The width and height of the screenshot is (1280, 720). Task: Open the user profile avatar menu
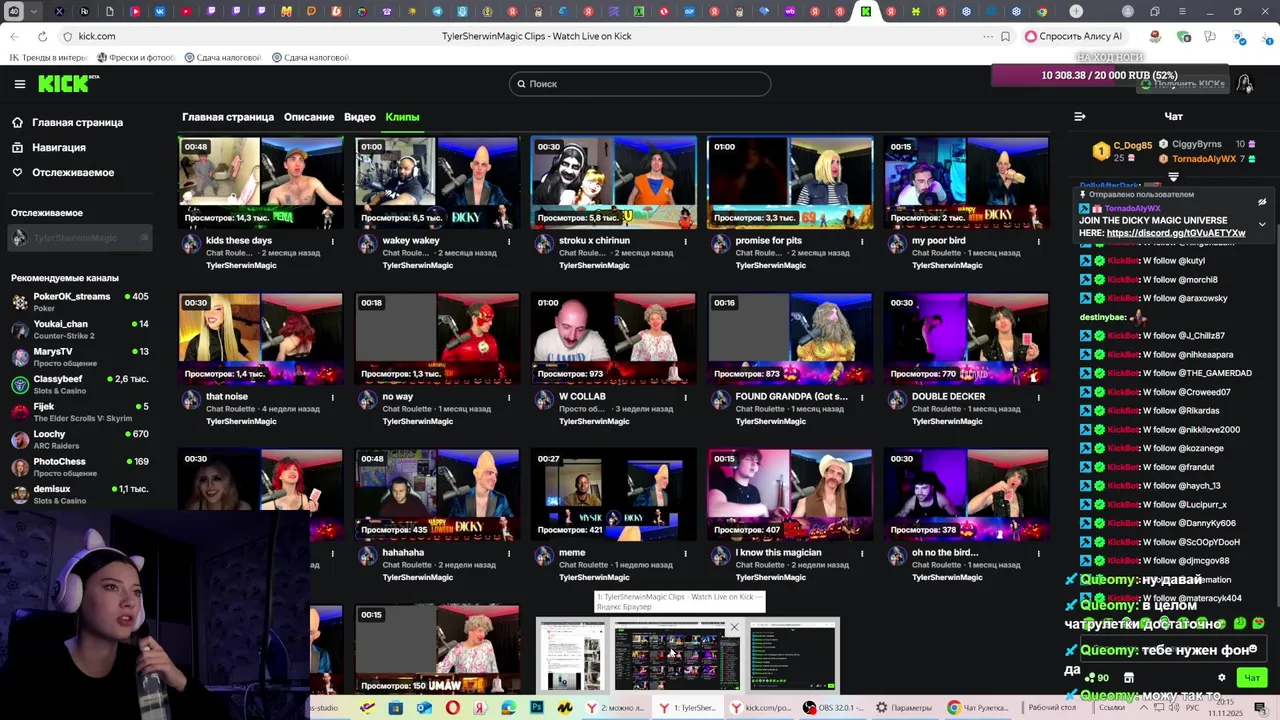pyautogui.click(x=1245, y=84)
